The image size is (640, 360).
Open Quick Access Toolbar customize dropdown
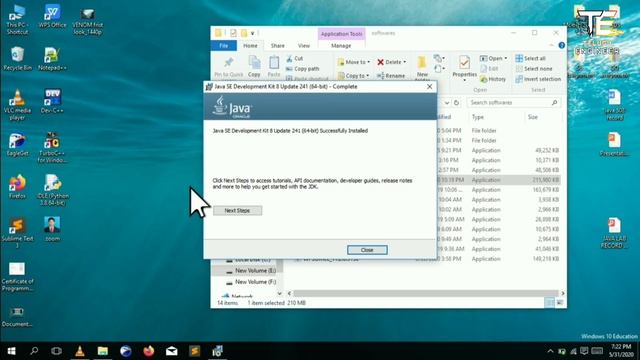253,33
